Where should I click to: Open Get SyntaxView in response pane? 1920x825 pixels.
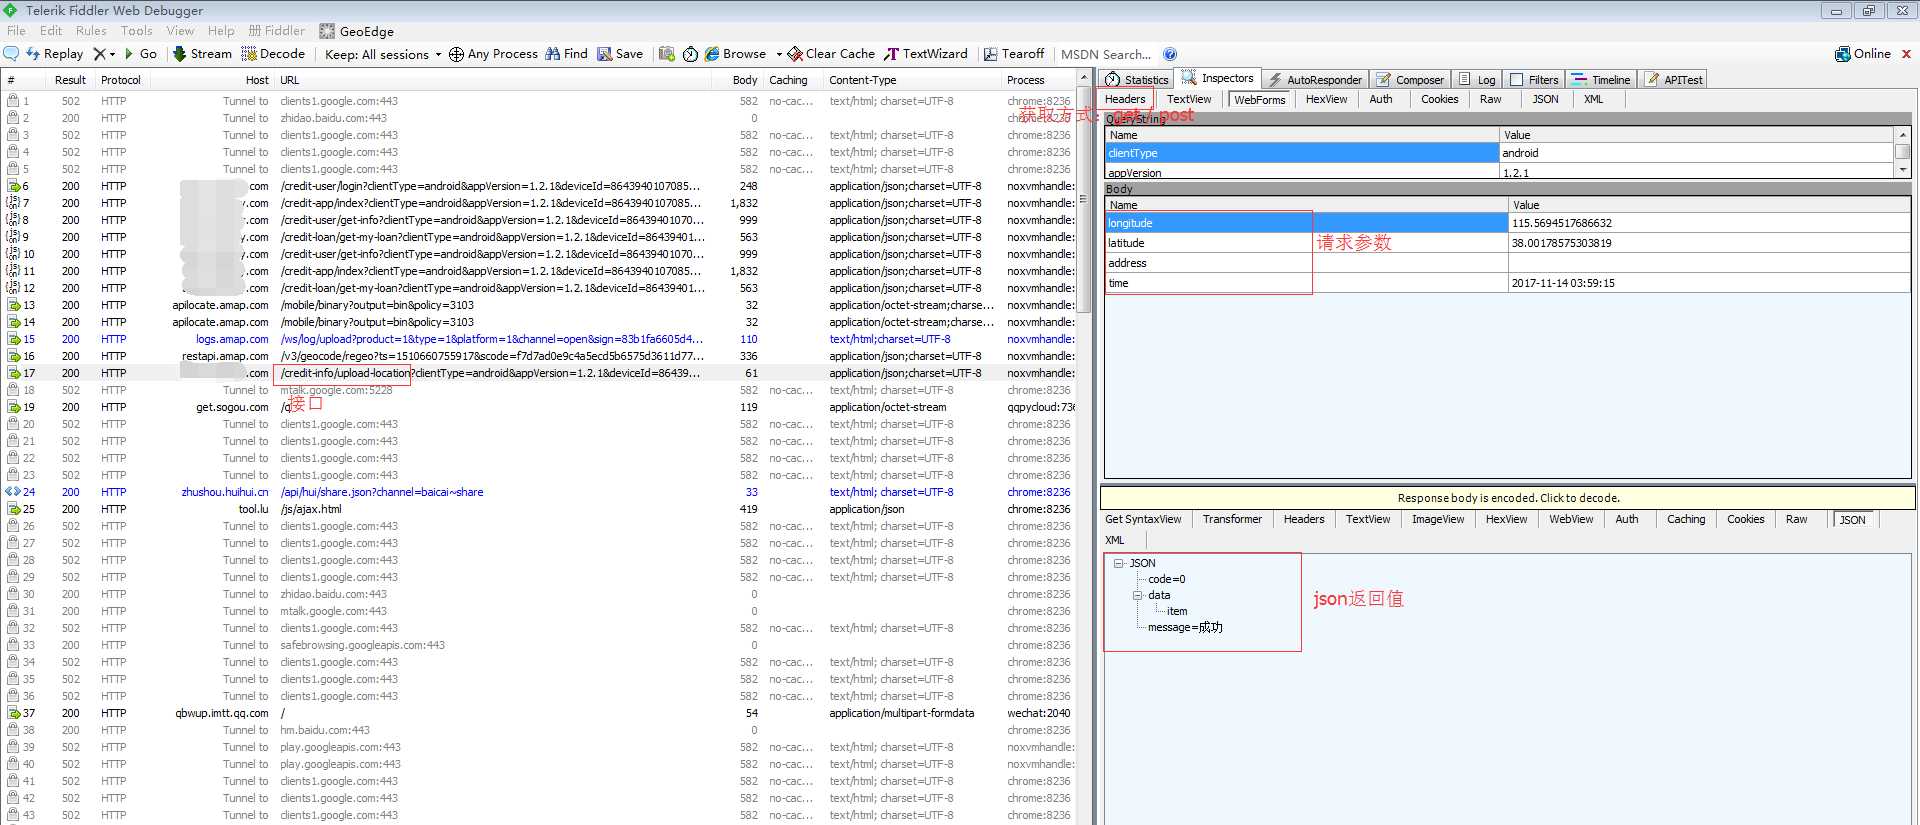(x=1143, y=519)
